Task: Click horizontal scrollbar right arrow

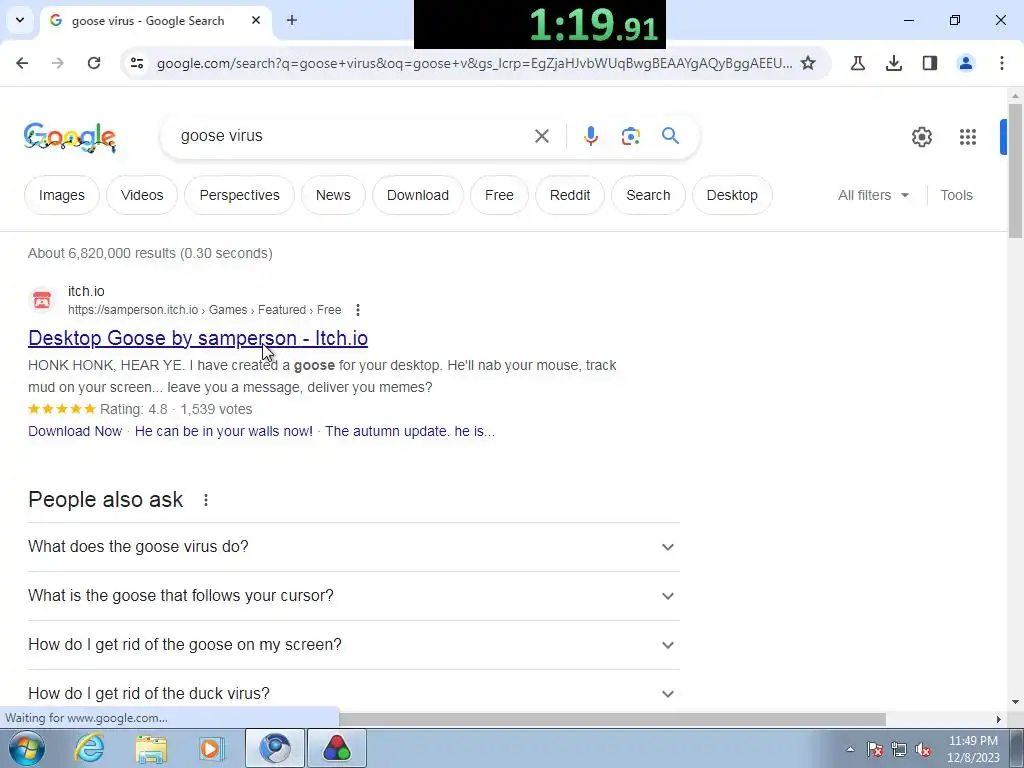Action: point(999,719)
